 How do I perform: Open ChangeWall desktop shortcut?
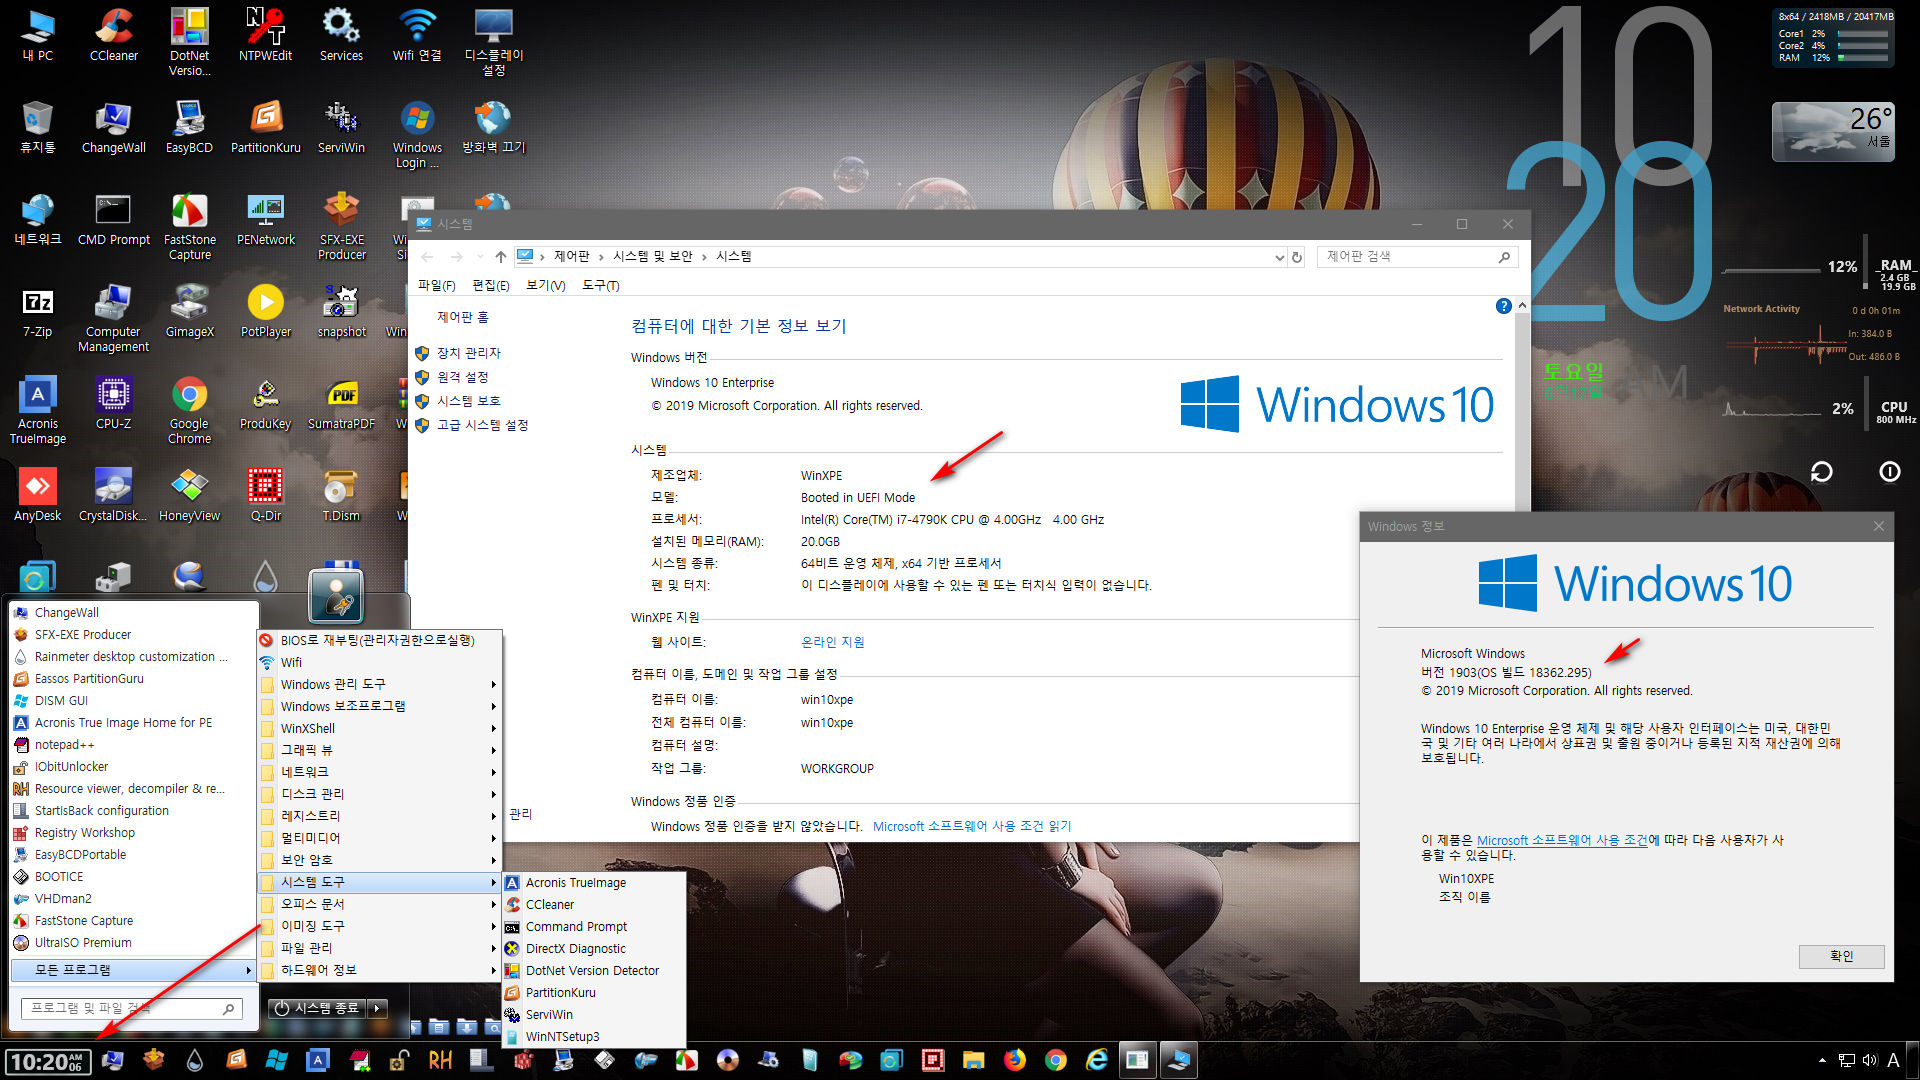tap(113, 127)
